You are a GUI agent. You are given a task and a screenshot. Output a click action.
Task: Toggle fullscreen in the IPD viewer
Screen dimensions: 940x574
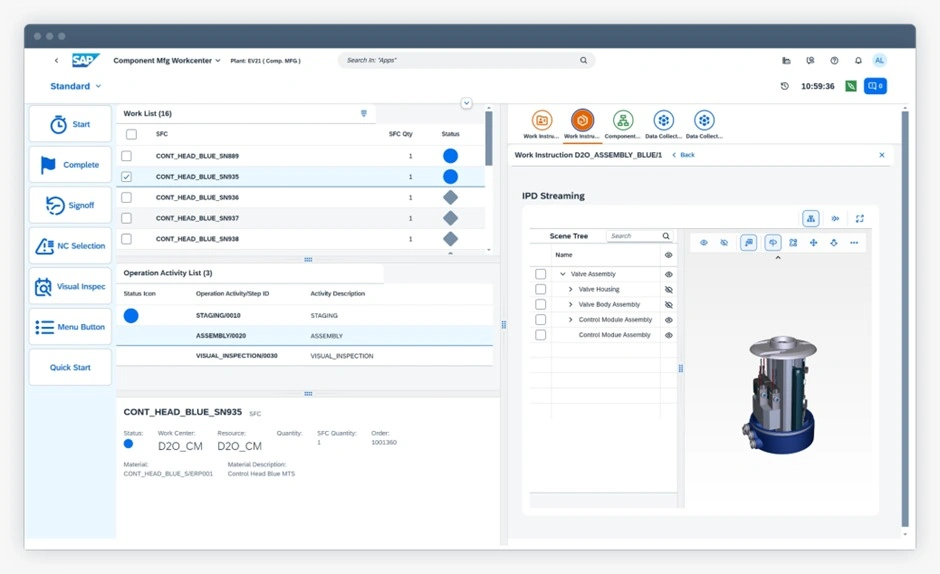pos(859,218)
